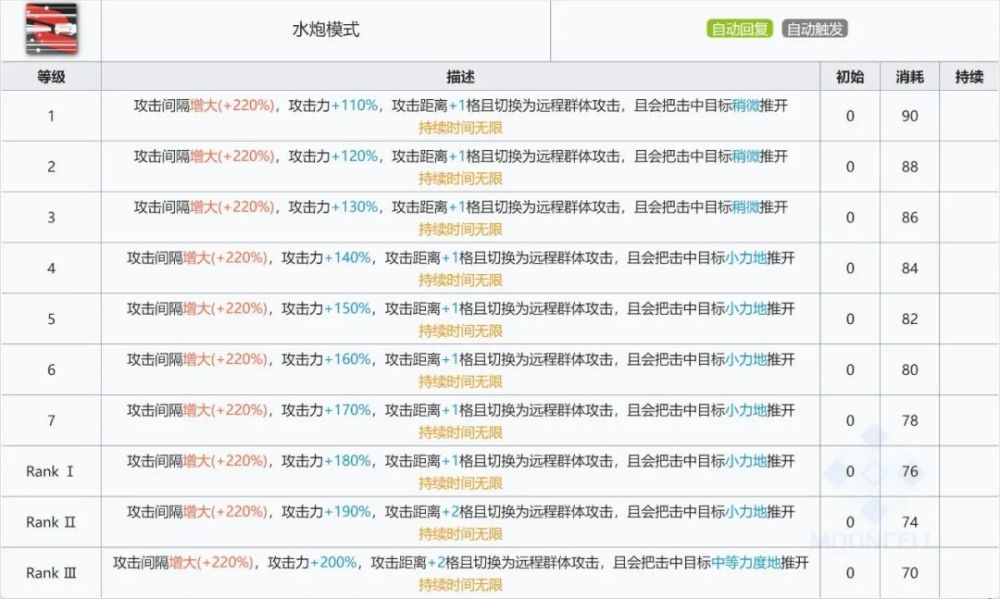
Task: Click the 小力地 link in level 7 description
Action: (746, 410)
